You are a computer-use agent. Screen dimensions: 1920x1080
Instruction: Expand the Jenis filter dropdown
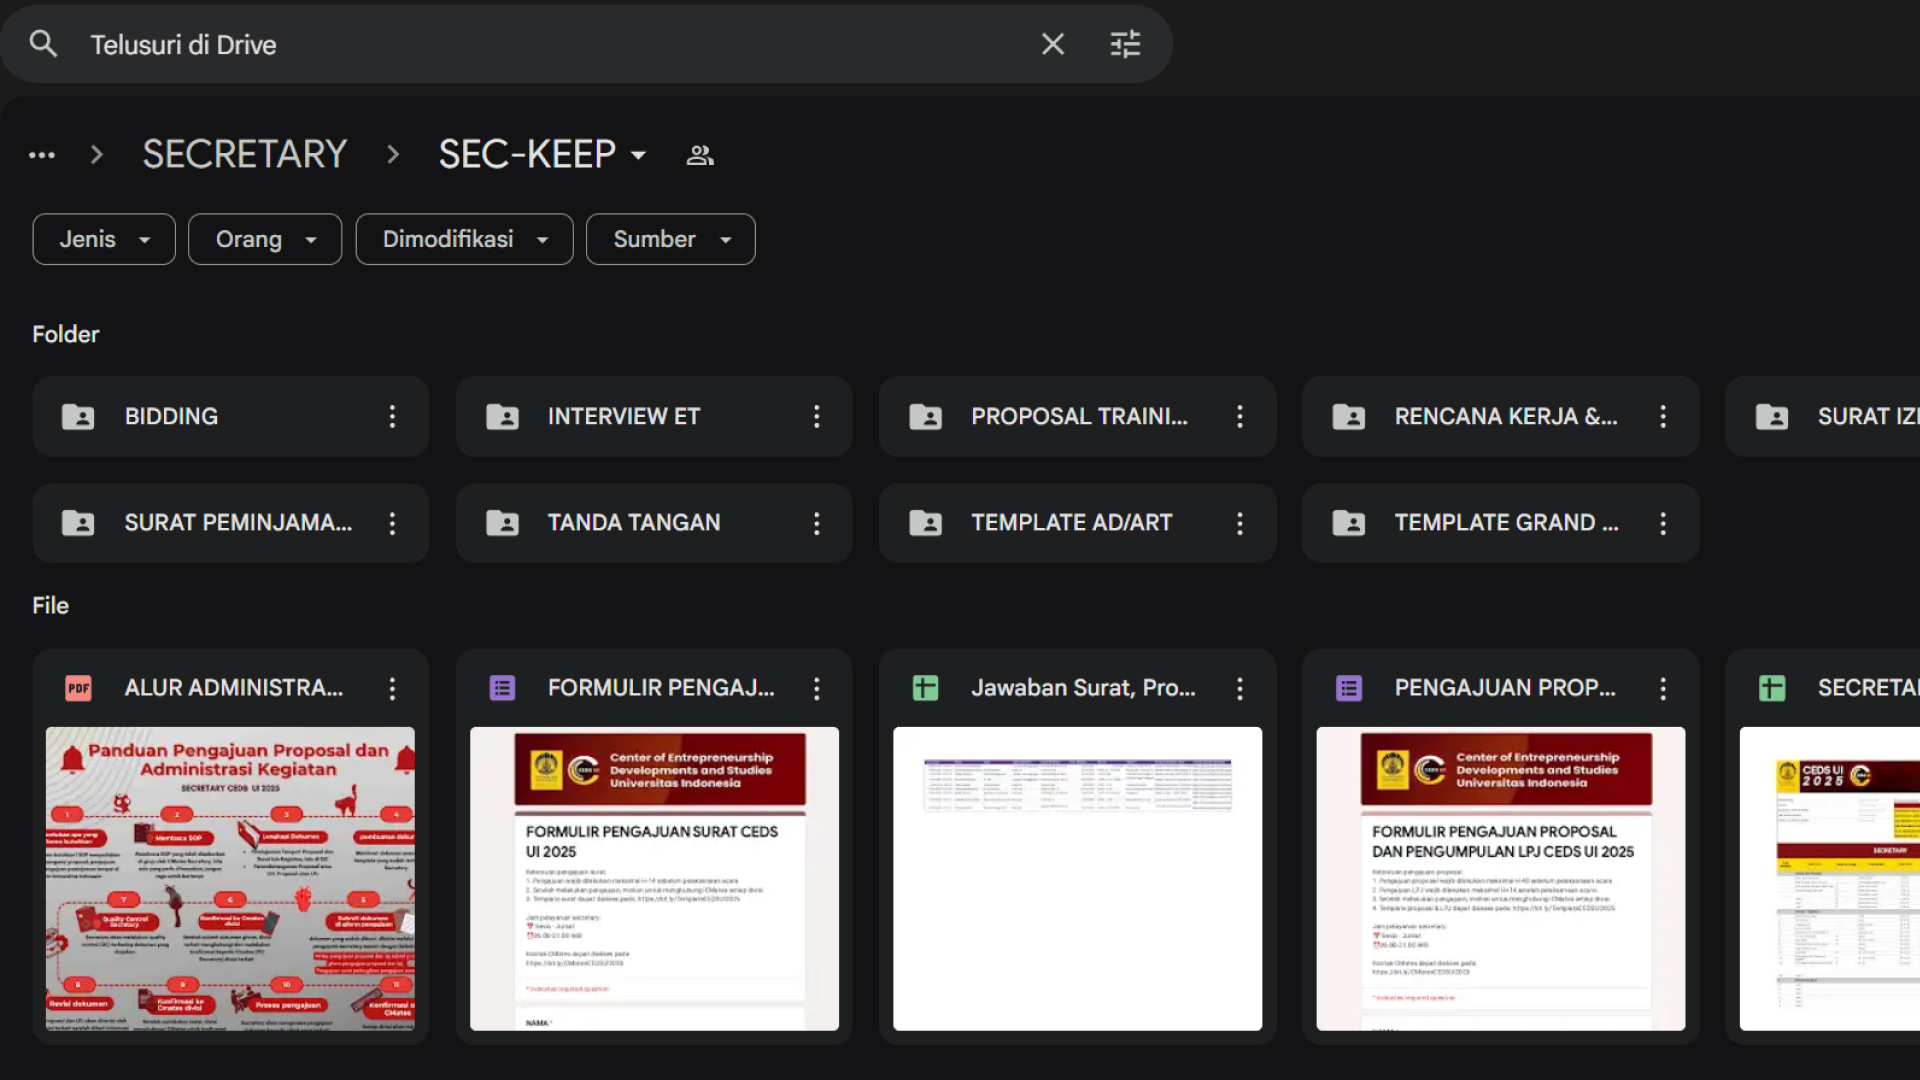[x=104, y=239]
